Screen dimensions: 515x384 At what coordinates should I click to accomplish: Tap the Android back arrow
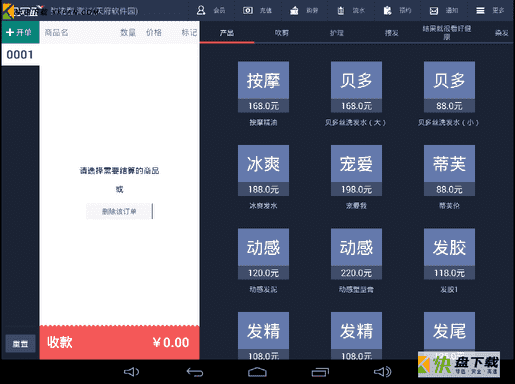195,372
